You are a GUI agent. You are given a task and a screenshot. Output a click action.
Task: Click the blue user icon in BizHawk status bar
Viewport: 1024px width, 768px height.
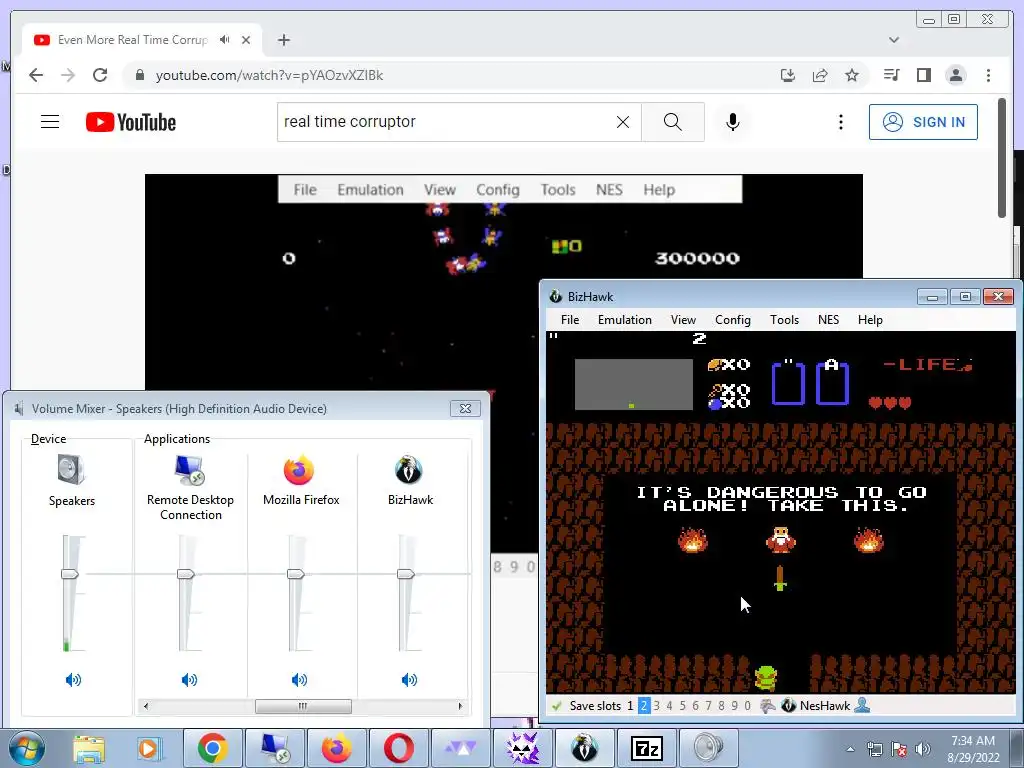[x=862, y=706]
